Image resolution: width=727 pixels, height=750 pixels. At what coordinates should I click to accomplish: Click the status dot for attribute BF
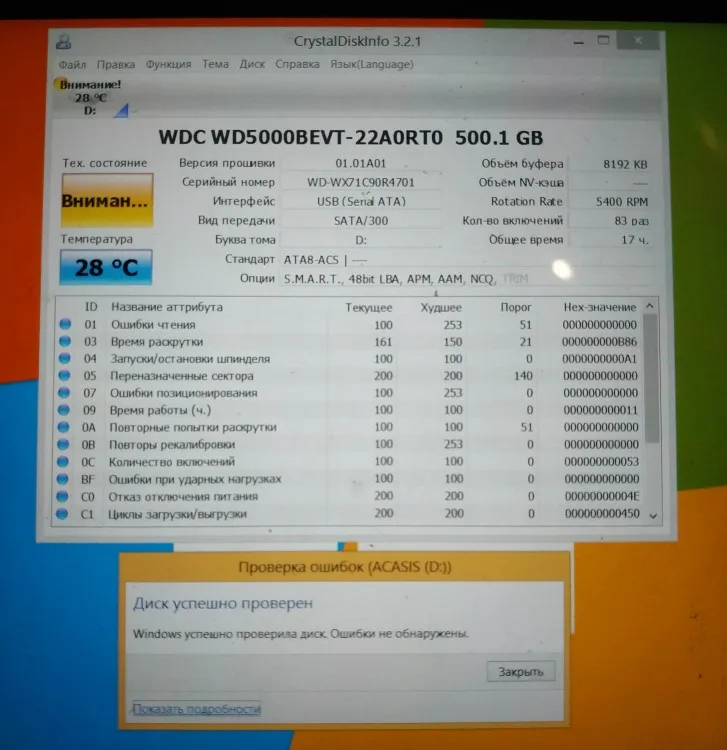click(x=62, y=479)
